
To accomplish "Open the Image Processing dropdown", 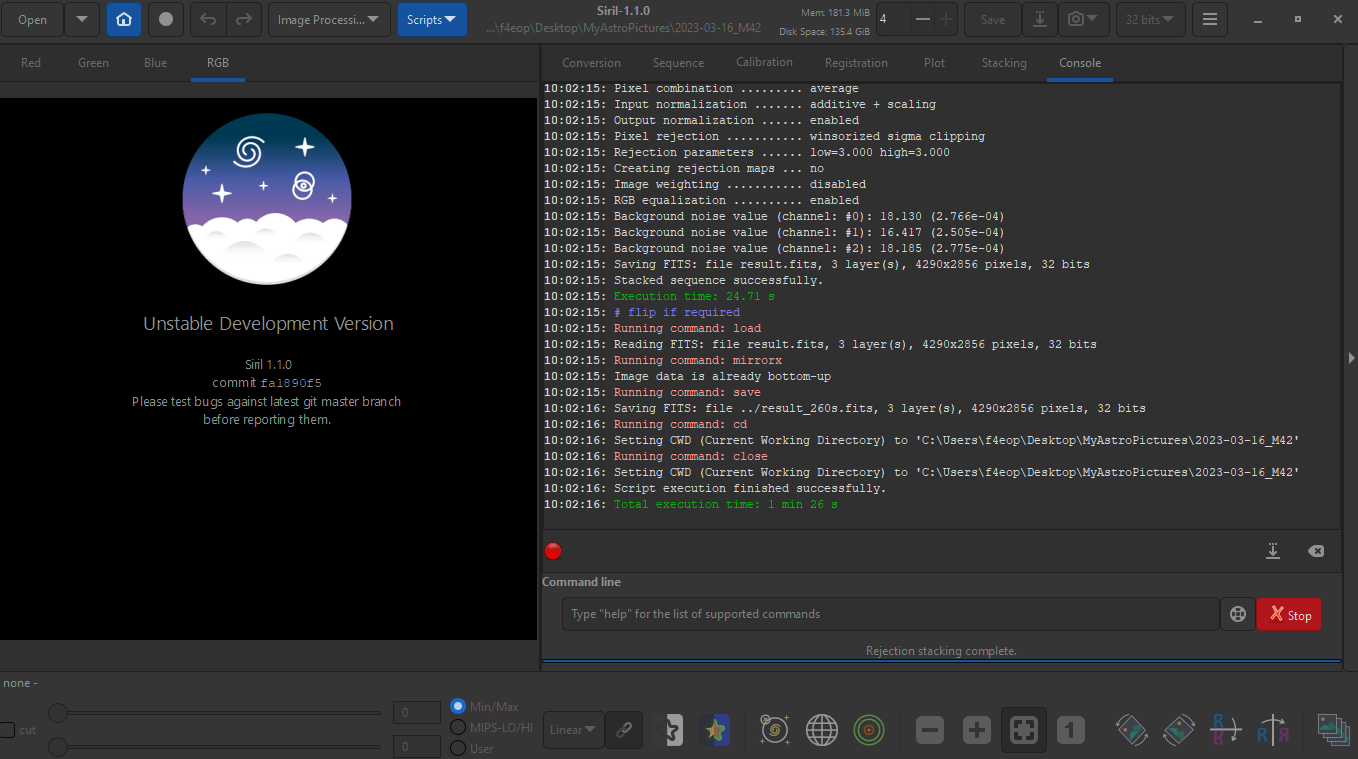I will [329, 19].
